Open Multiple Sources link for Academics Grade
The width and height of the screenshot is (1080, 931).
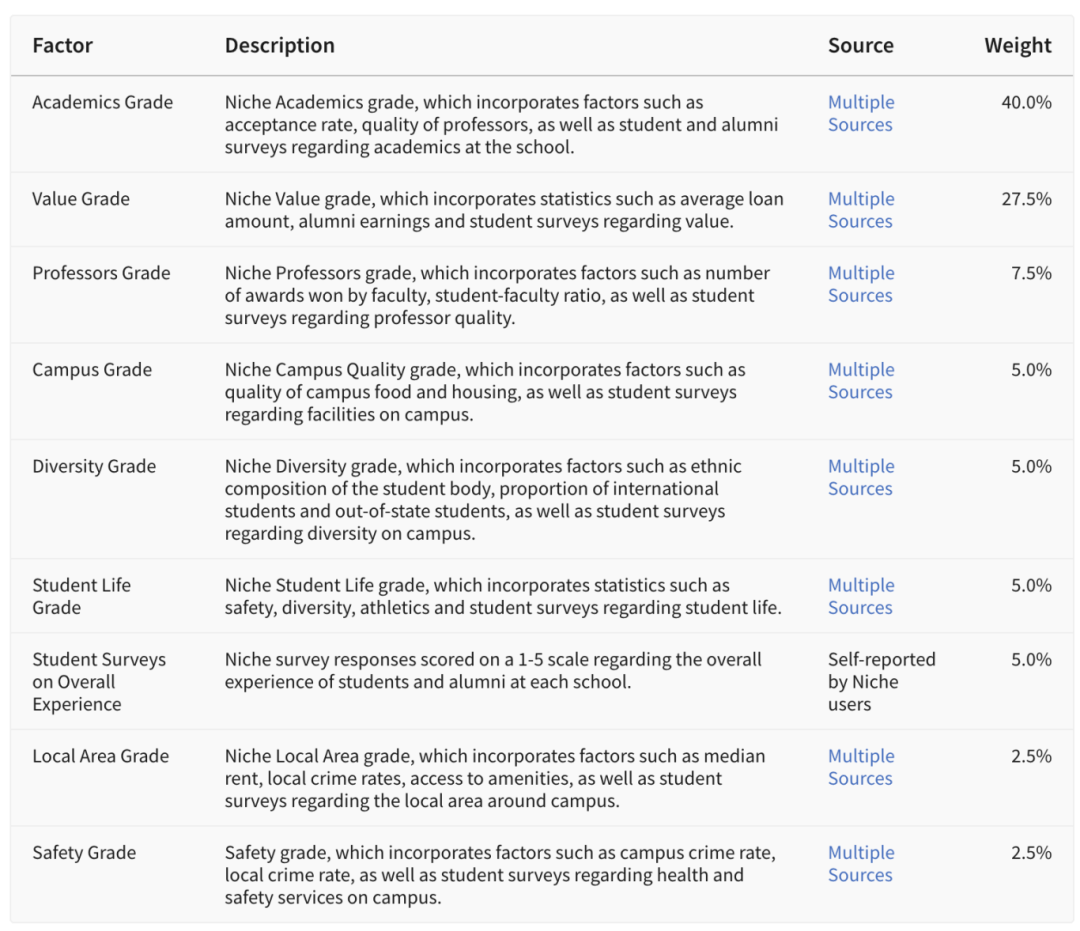[x=861, y=114]
